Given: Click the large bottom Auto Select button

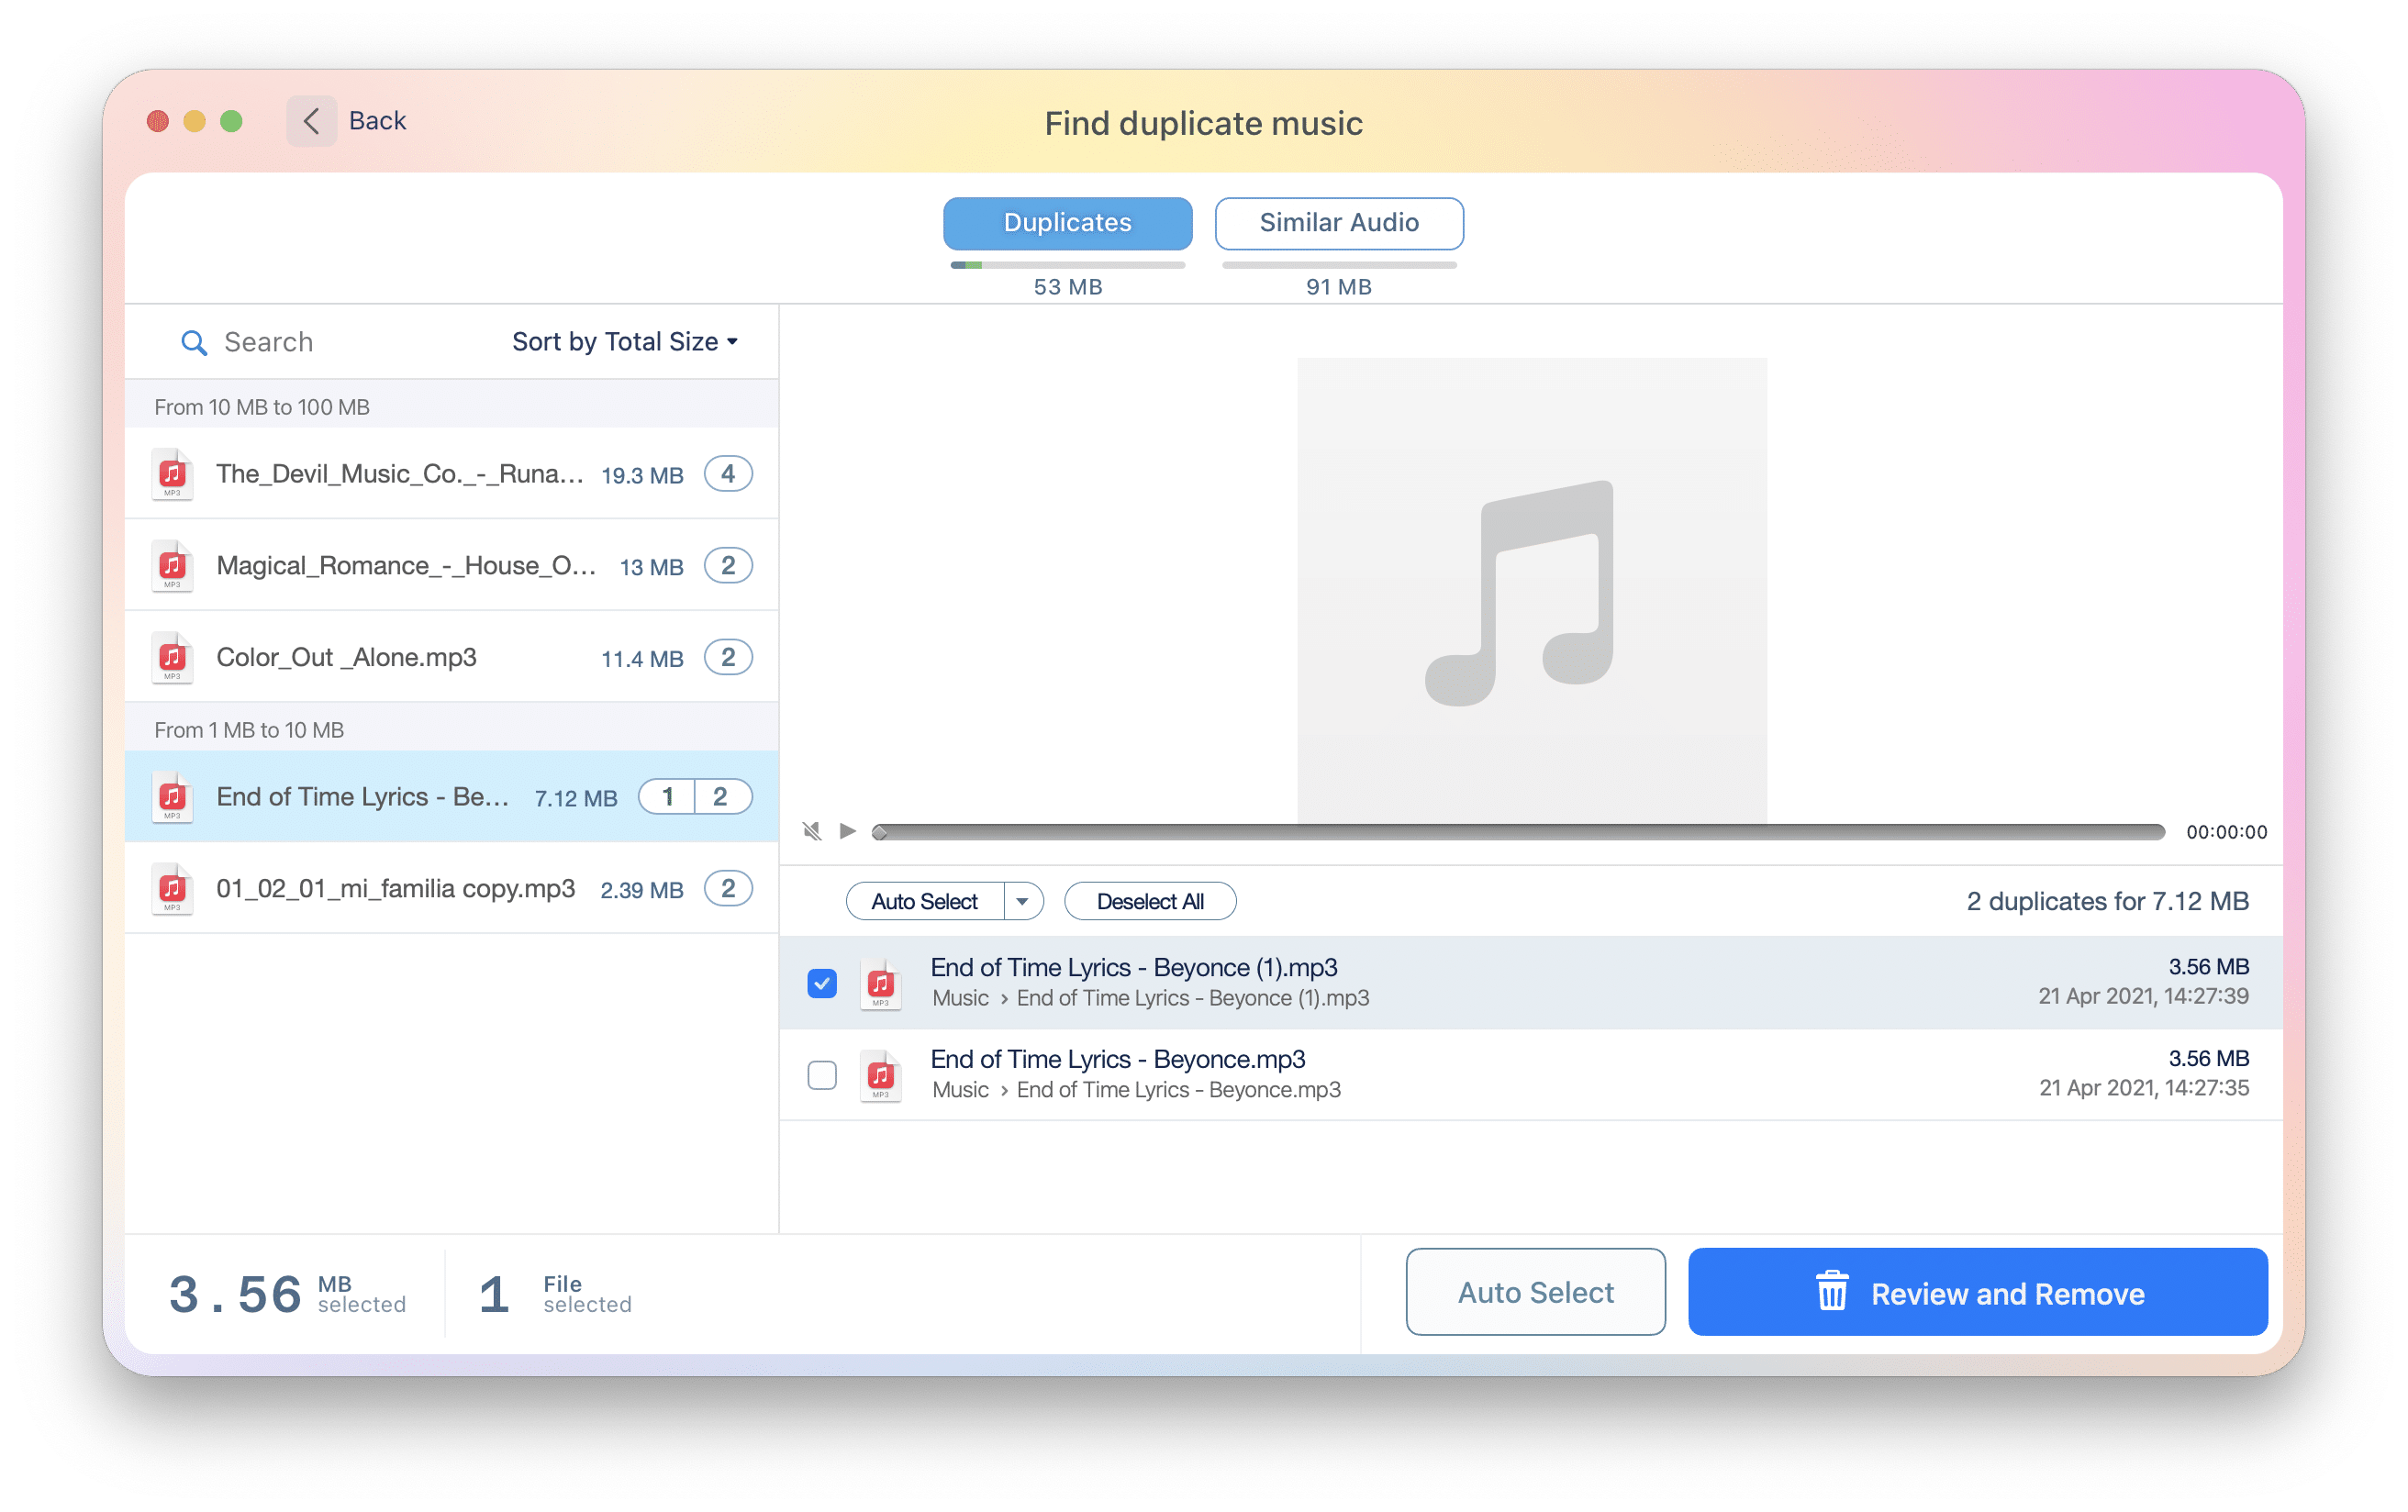Looking at the screenshot, I should tap(1535, 1291).
